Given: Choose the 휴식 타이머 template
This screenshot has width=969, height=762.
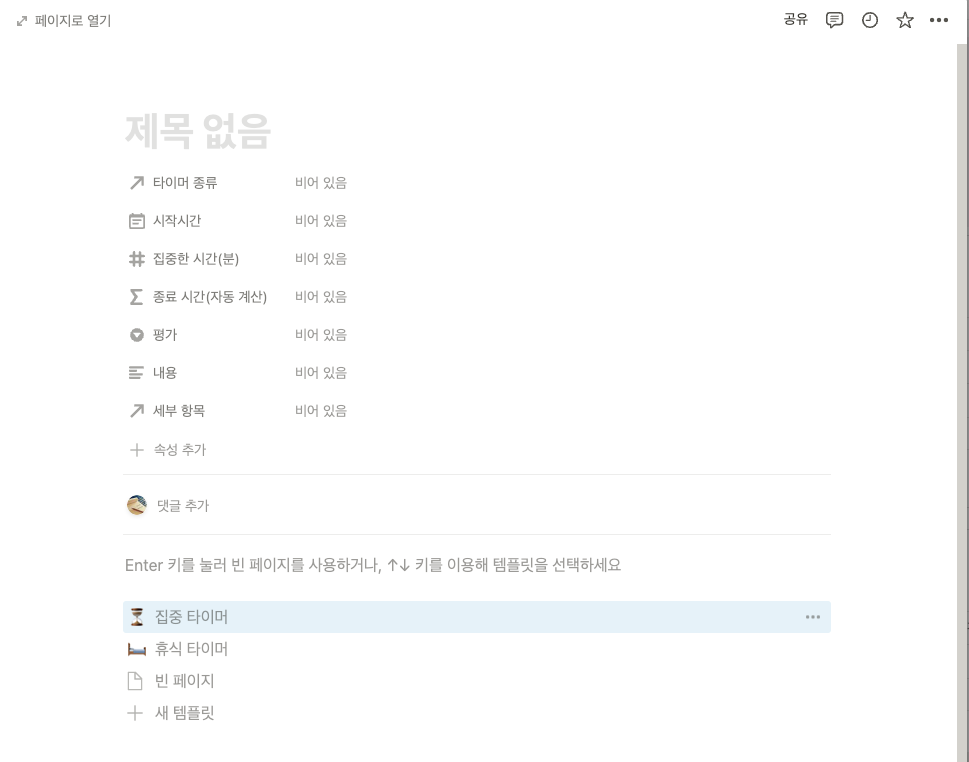Looking at the screenshot, I should pyautogui.click(x=476, y=649).
